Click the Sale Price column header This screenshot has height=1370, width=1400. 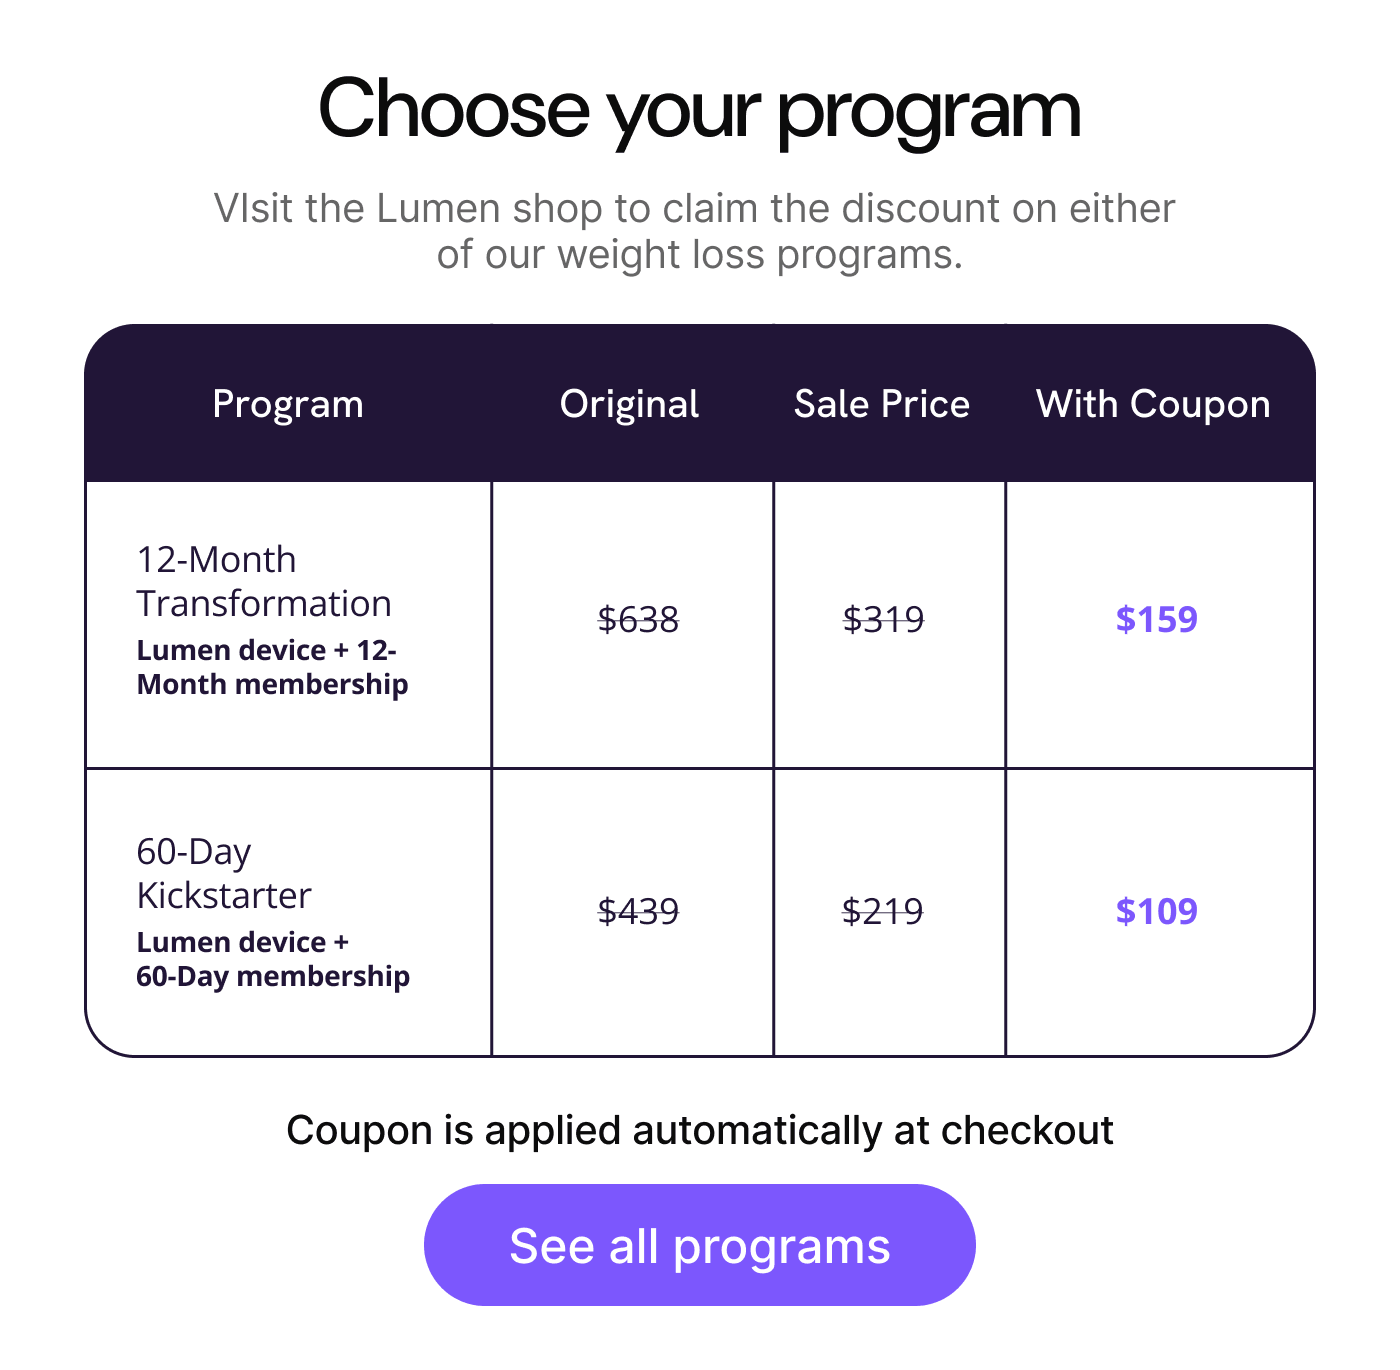pyautogui.click(x=881, y=404)
